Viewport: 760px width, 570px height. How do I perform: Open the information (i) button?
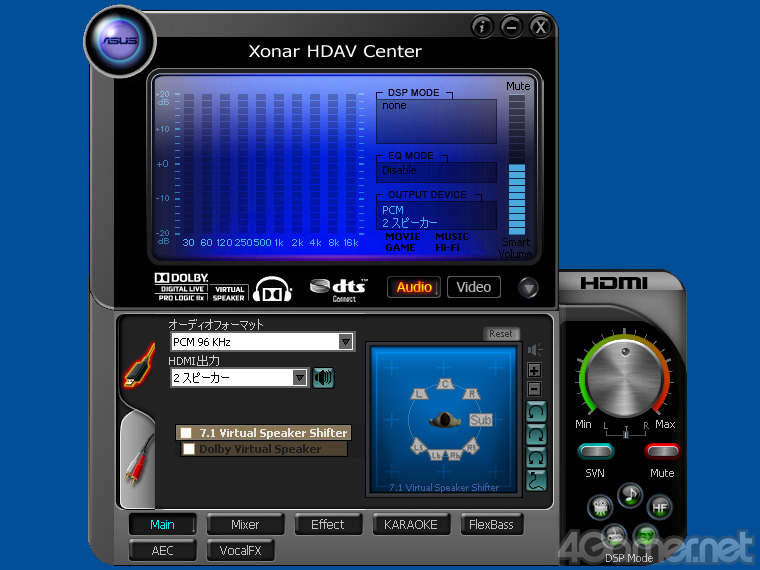coord(482,27)
